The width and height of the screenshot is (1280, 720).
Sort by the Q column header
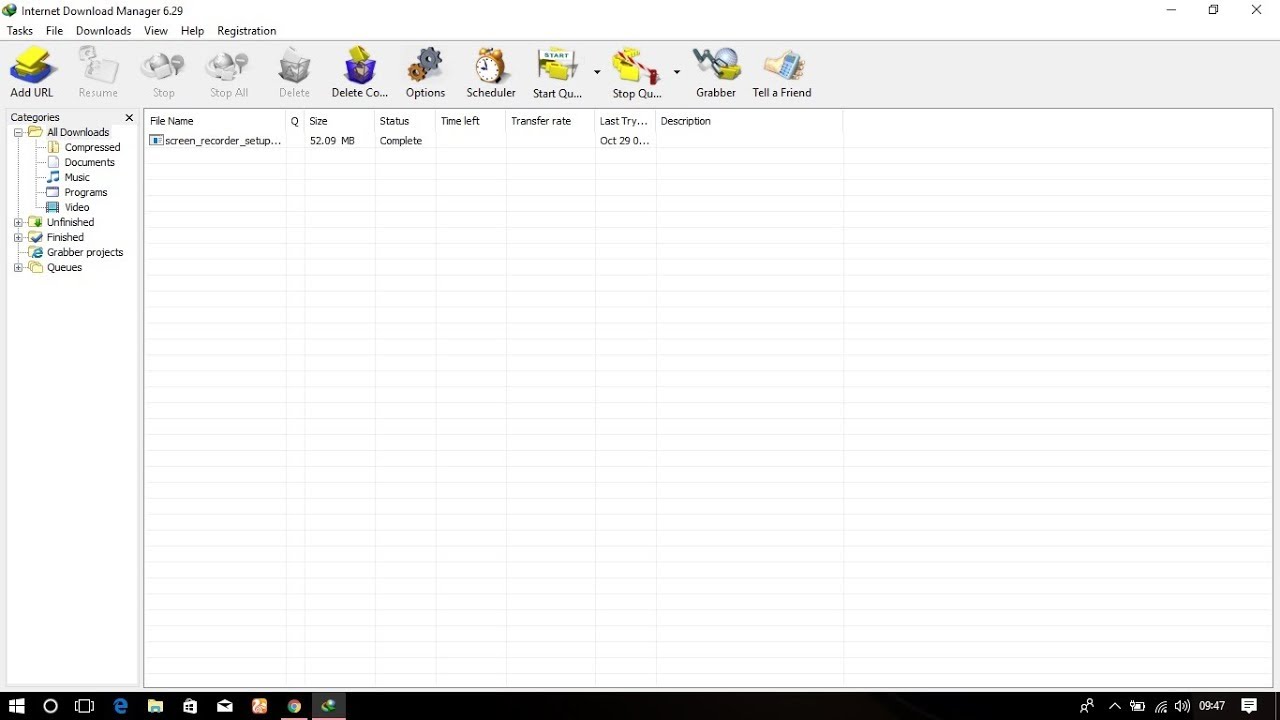[295, 121]
